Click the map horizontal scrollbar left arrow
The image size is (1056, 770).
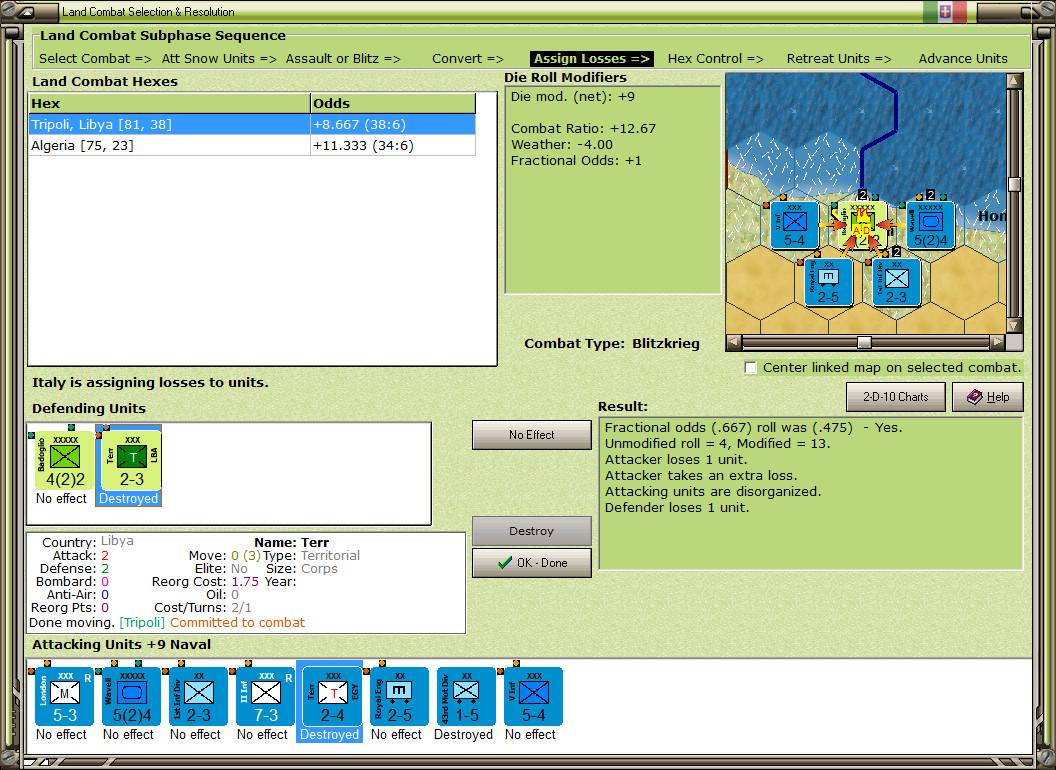pyautogui.click(x=734, y=342)
